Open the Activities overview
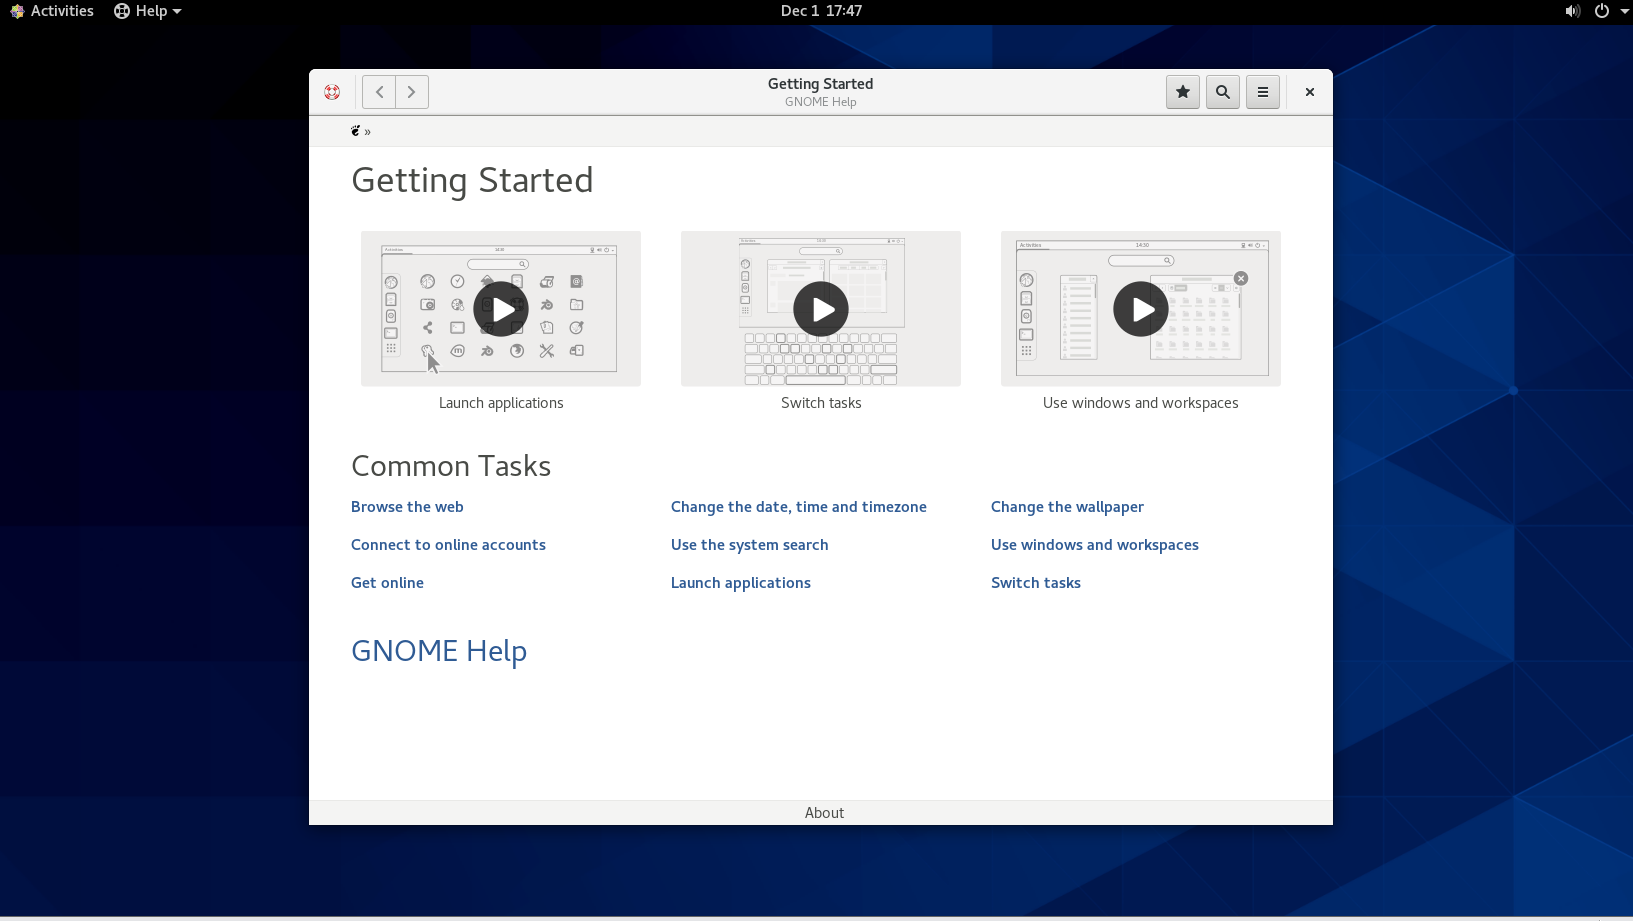1633x921 pixels. pyautogui.click(x=52, y=11)
